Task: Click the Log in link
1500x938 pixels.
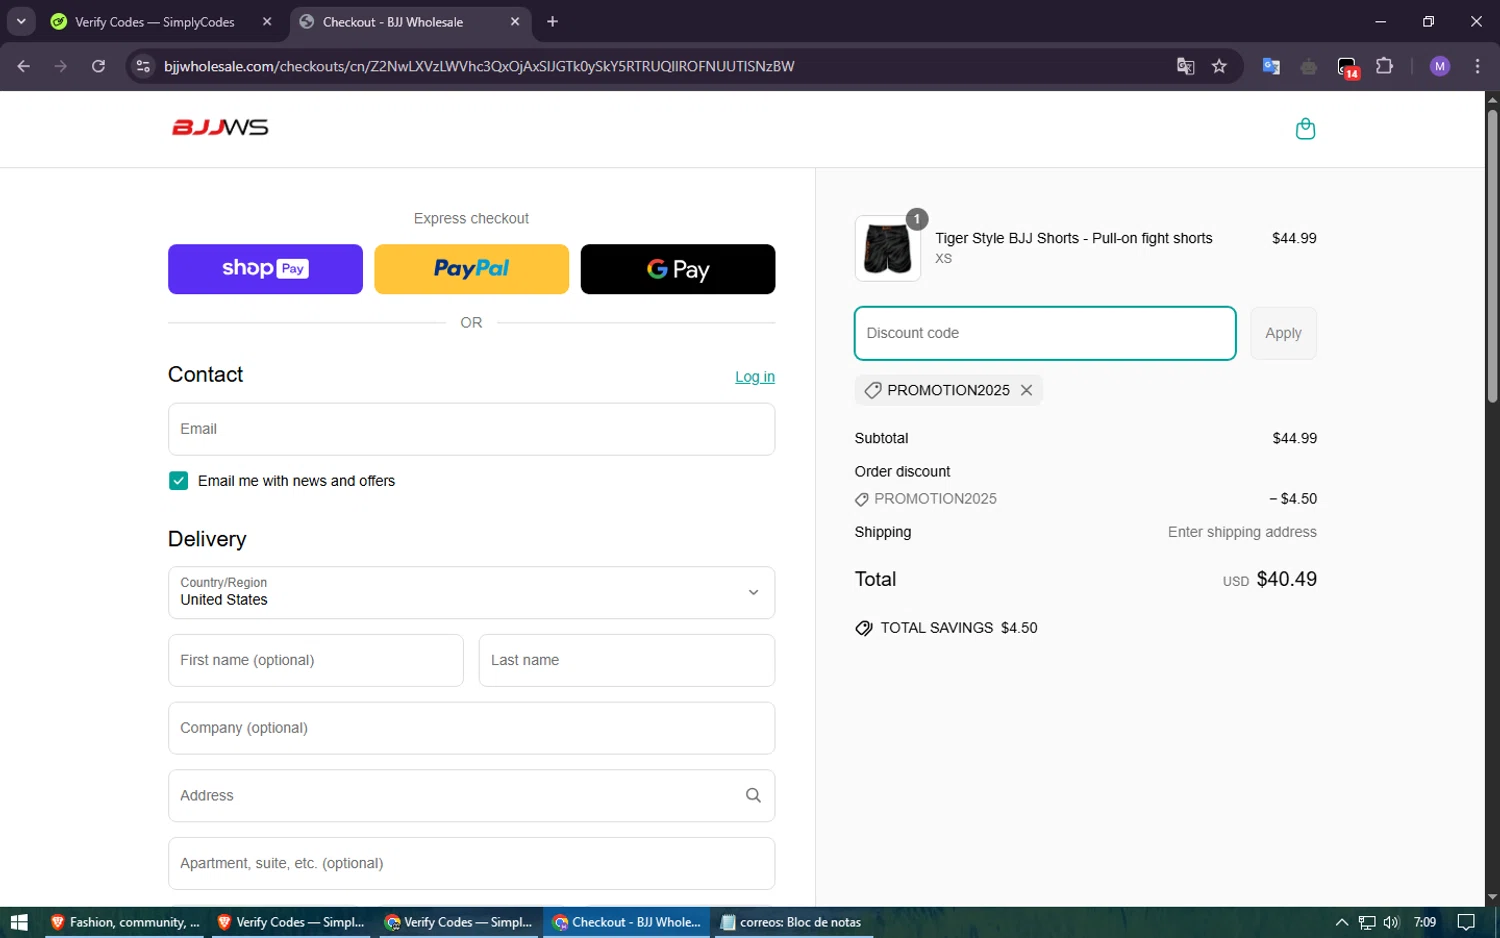Action: coord(755,377)
